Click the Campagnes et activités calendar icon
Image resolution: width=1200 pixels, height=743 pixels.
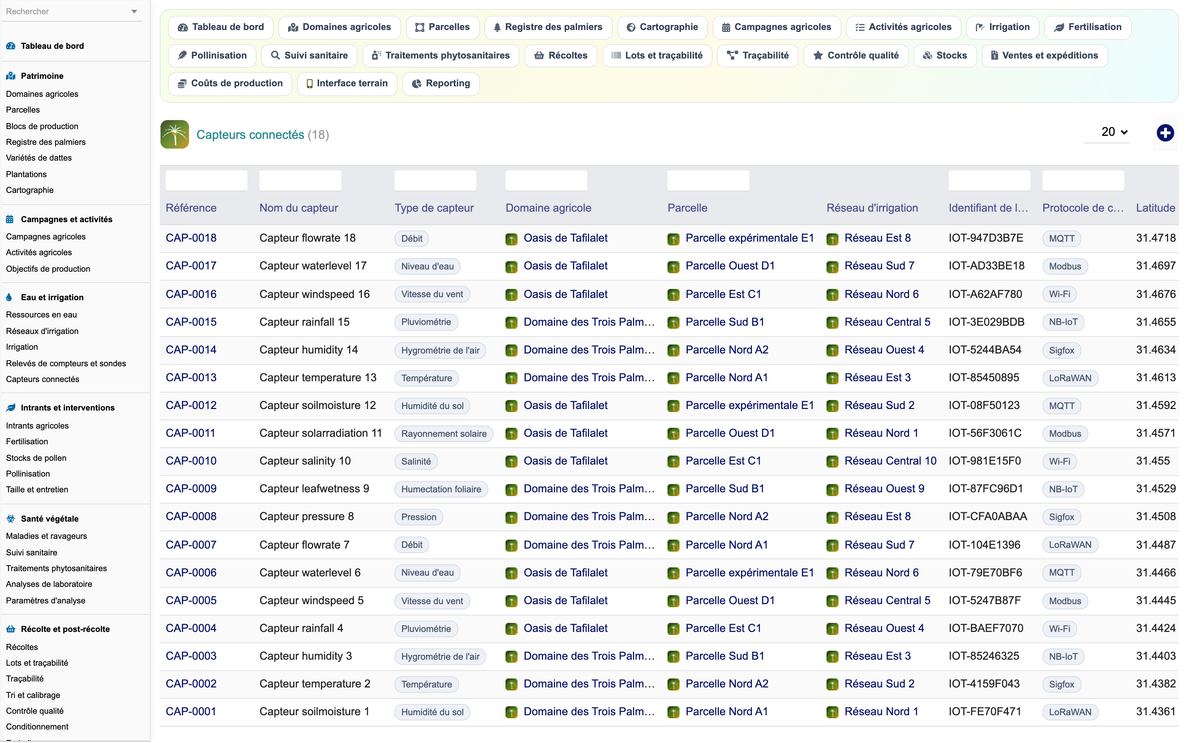[x=11, y=219]
